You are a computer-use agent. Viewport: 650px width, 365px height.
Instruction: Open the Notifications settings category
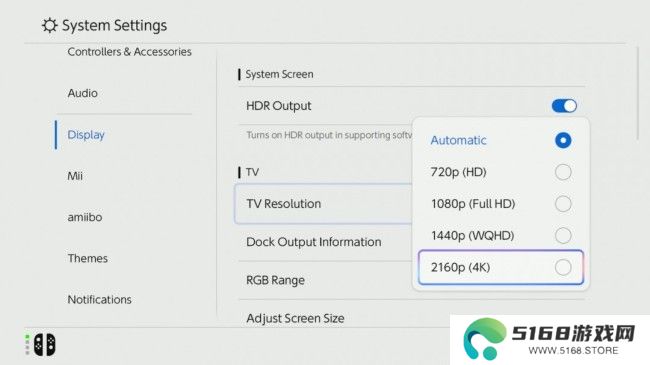coord(99,299)
